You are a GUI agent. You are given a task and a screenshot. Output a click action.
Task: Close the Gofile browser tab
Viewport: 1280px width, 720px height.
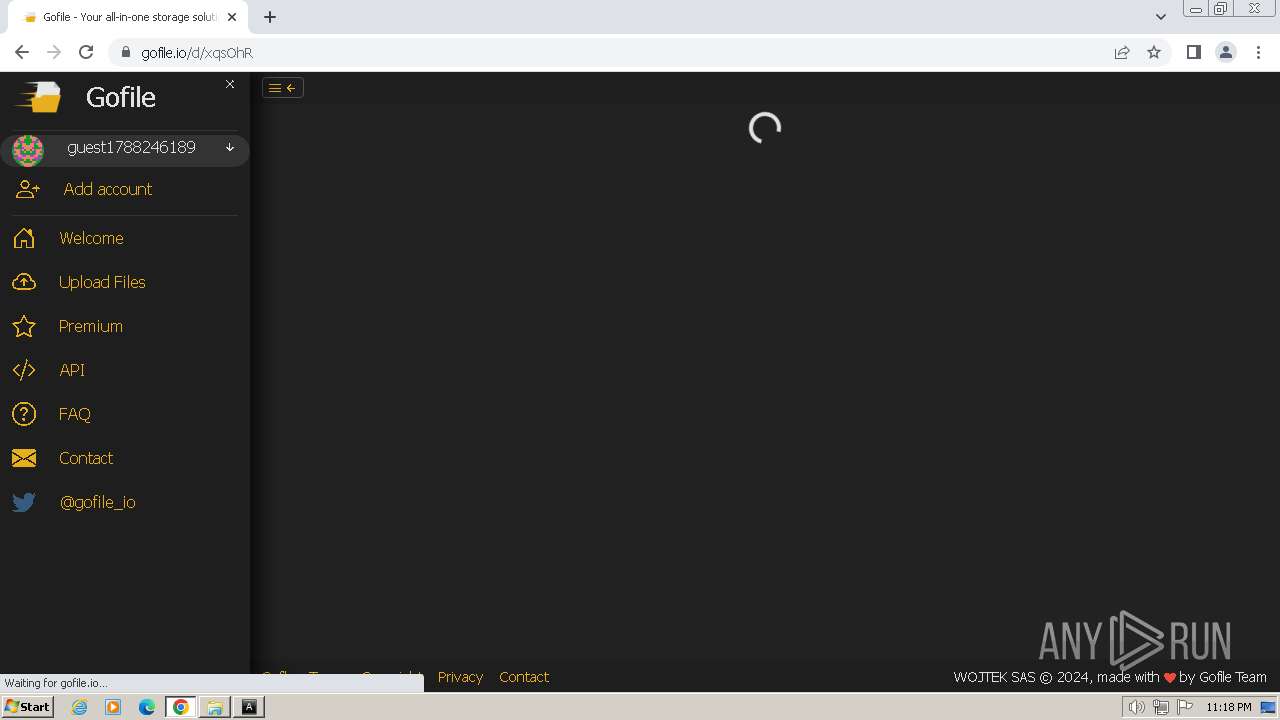[x=232, y=17]
